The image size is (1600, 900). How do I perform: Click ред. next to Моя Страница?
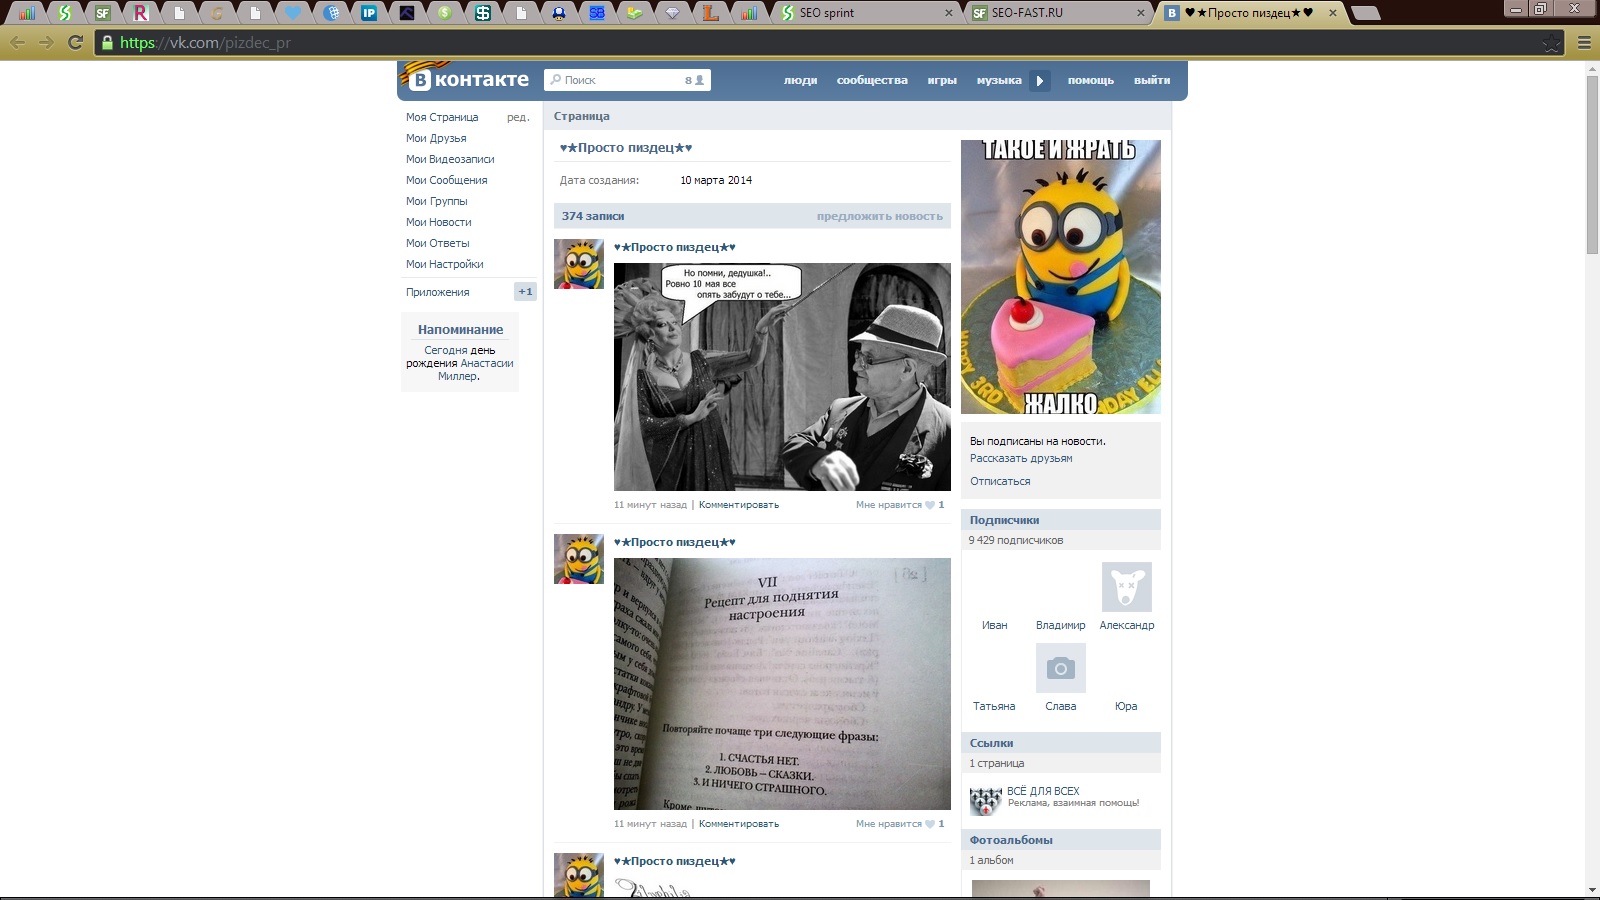pyautogui.click(x=518, y=117)
